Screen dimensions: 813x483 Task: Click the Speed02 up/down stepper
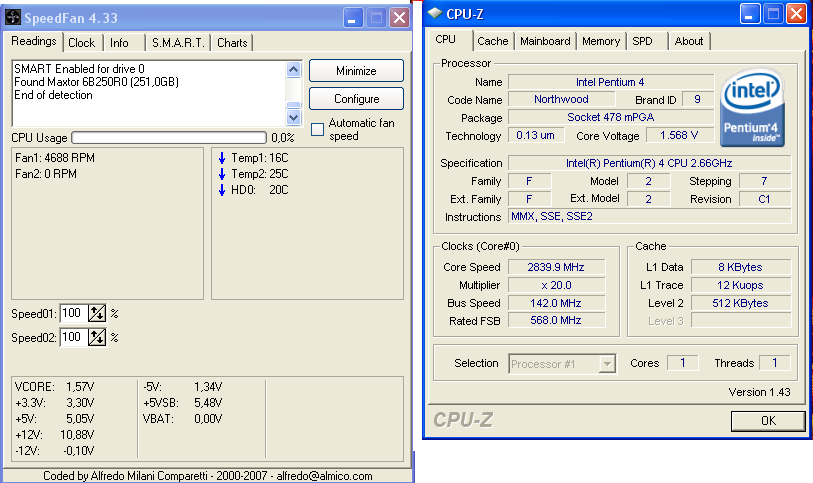(97, 337)
